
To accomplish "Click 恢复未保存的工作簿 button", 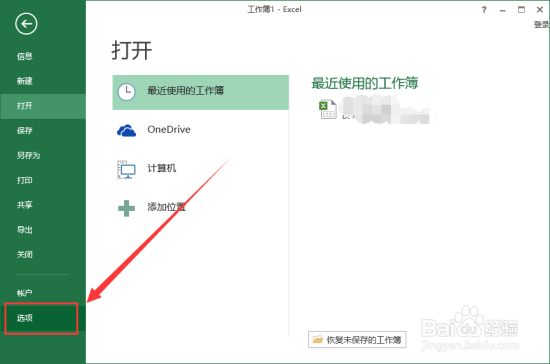I will pyautogui.click(x=357, y=339).
